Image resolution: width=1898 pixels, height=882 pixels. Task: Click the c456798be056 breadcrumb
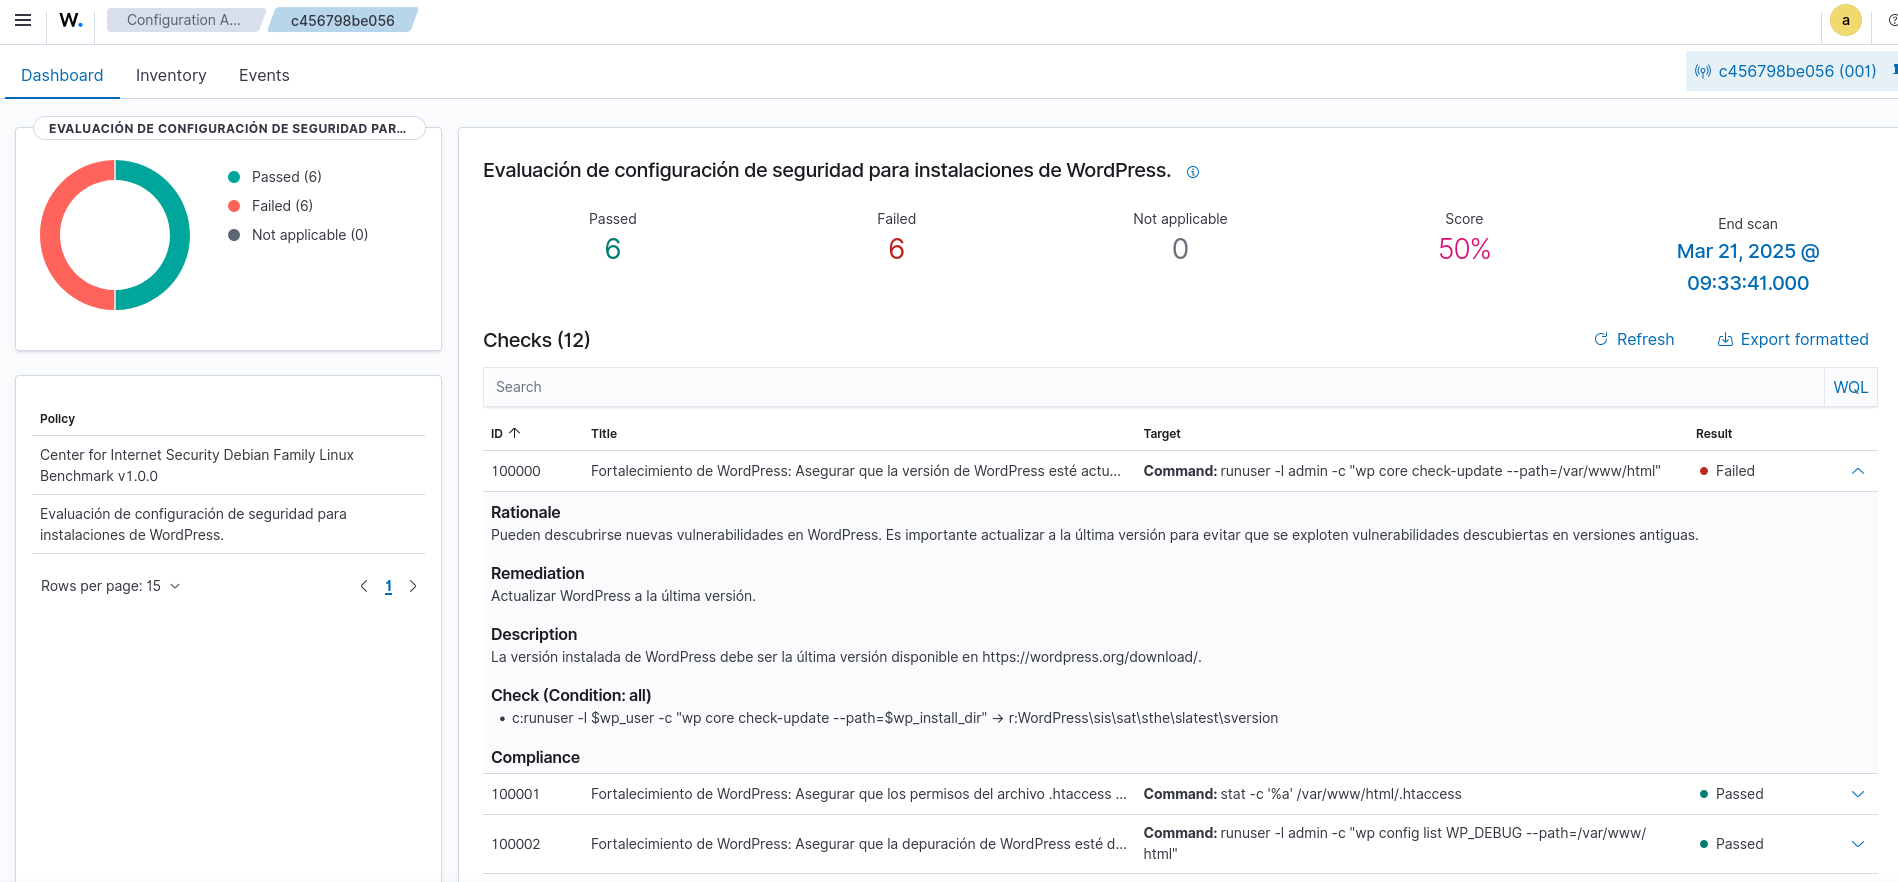click(x=343, y=20)
